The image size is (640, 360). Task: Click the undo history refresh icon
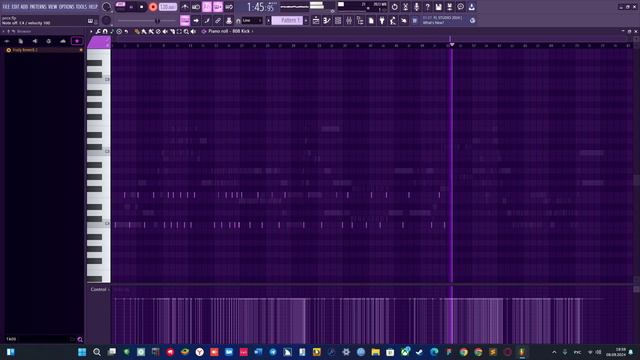(394, 7)
